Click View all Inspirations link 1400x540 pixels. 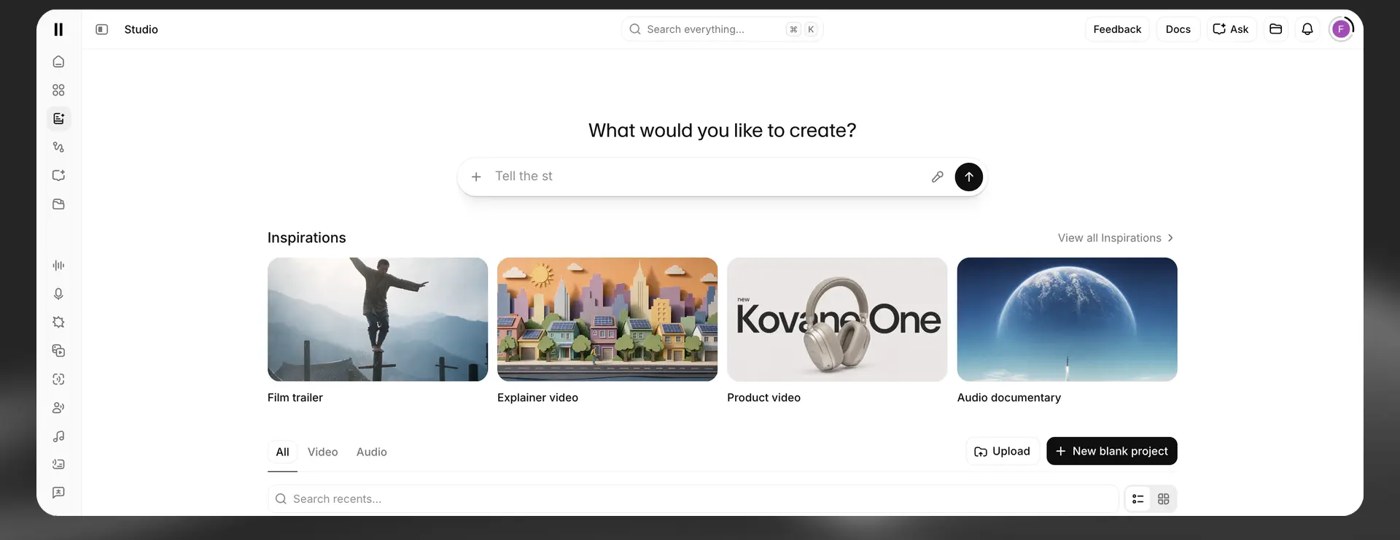click(x=1116, y=238)
